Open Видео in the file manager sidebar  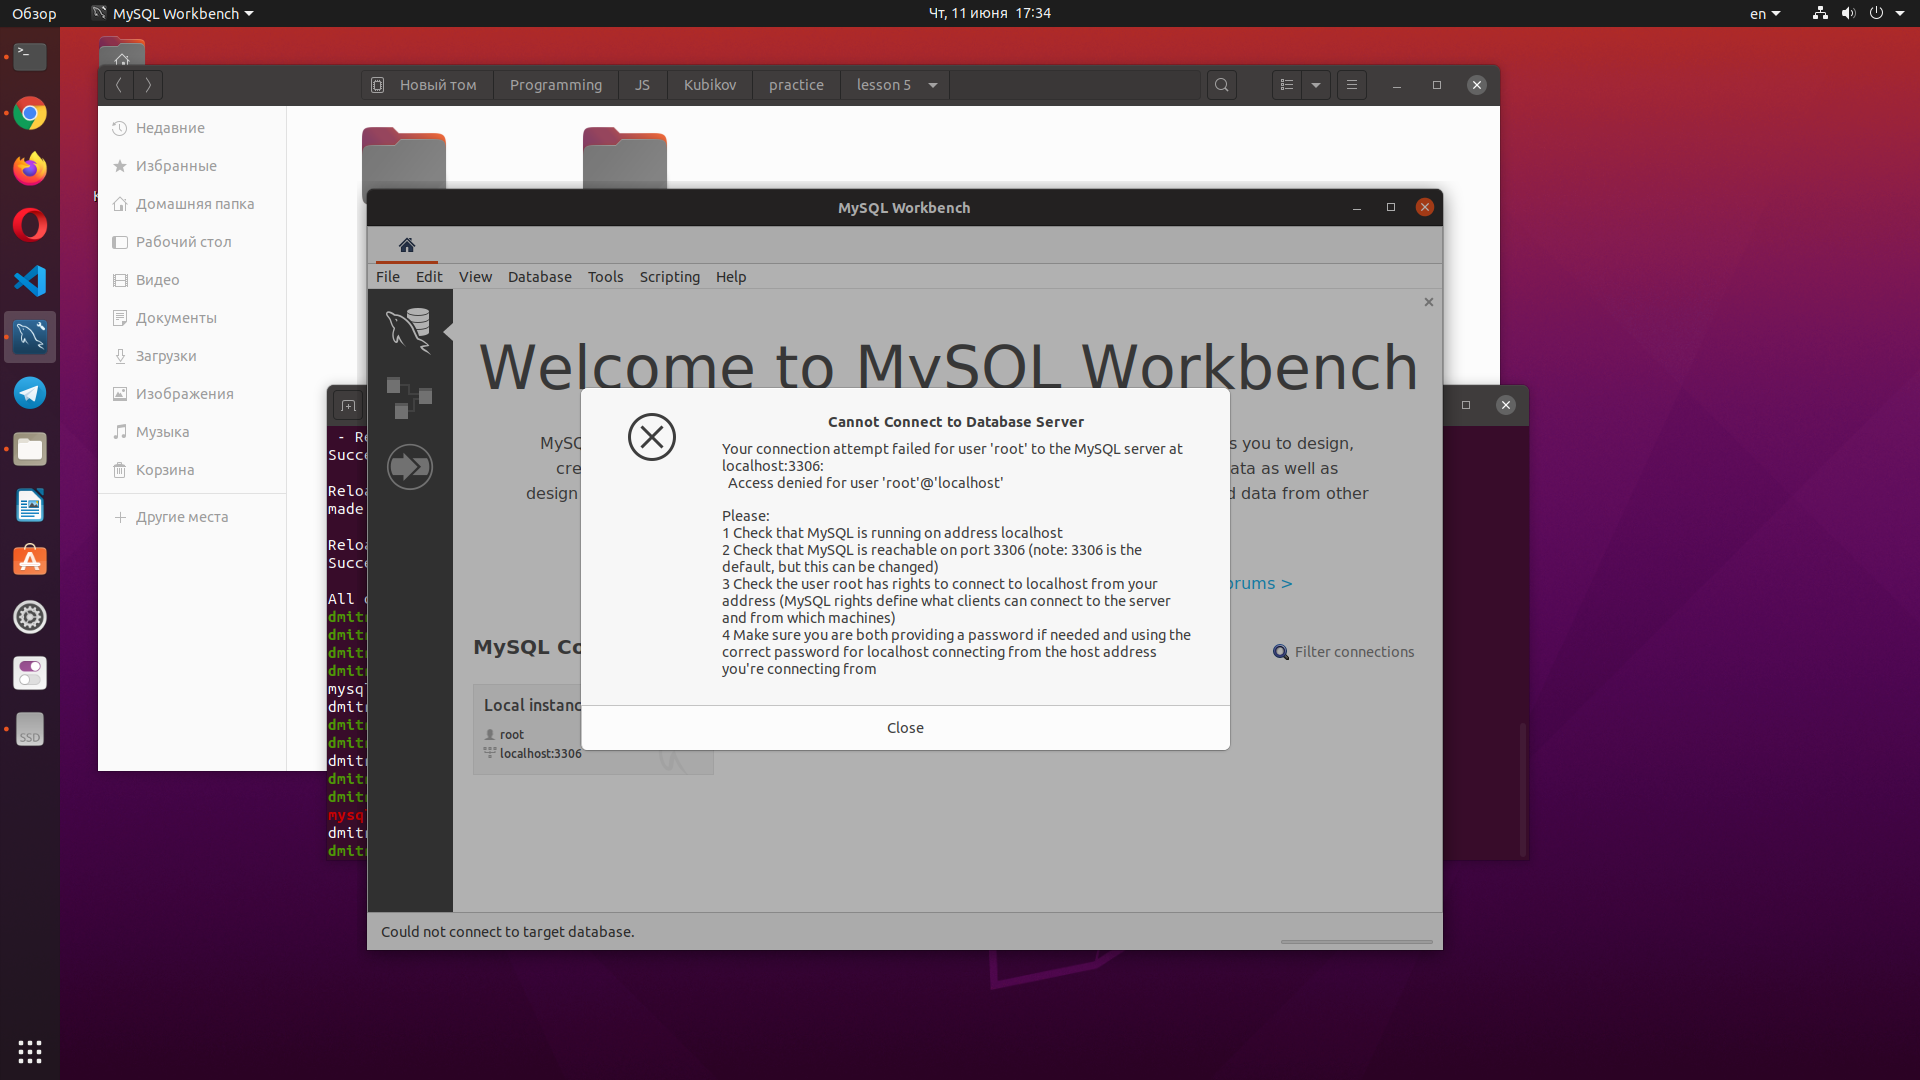(x=192, y=280)
